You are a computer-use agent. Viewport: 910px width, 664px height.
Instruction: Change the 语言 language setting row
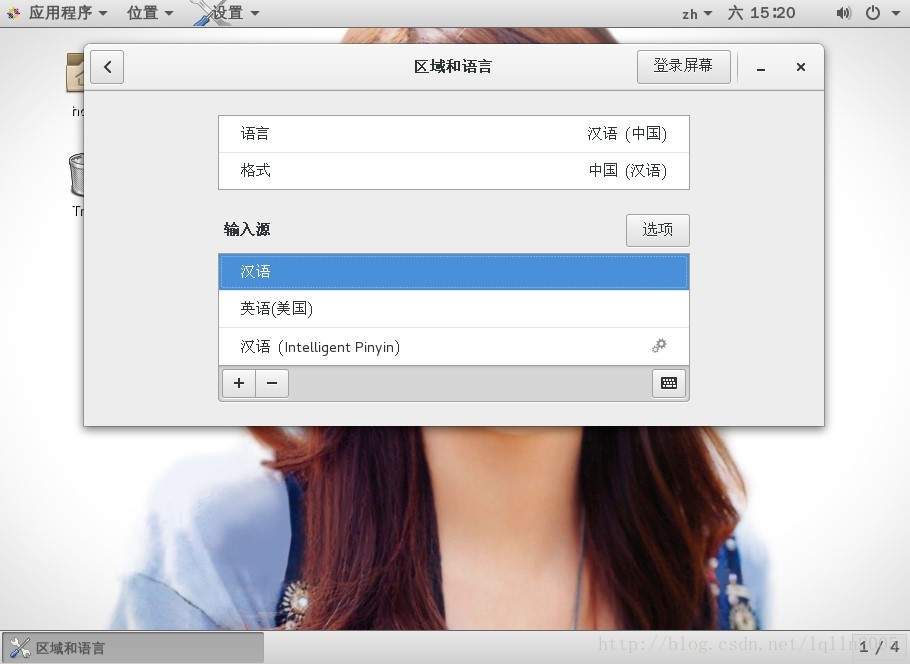[x=454, y=134]
